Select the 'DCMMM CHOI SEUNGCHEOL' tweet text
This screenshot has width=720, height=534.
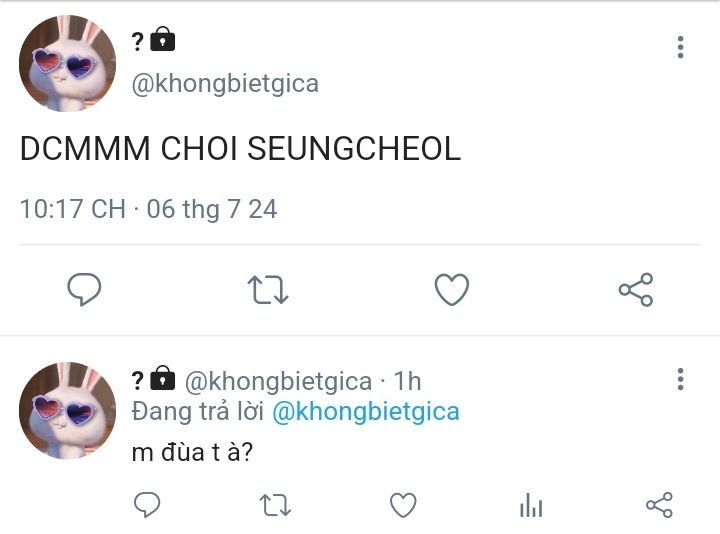click(x=240, y=149)
